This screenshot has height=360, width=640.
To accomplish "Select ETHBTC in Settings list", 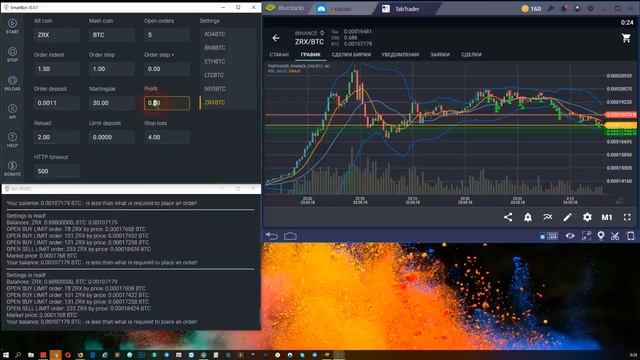I will pos(215,61).
